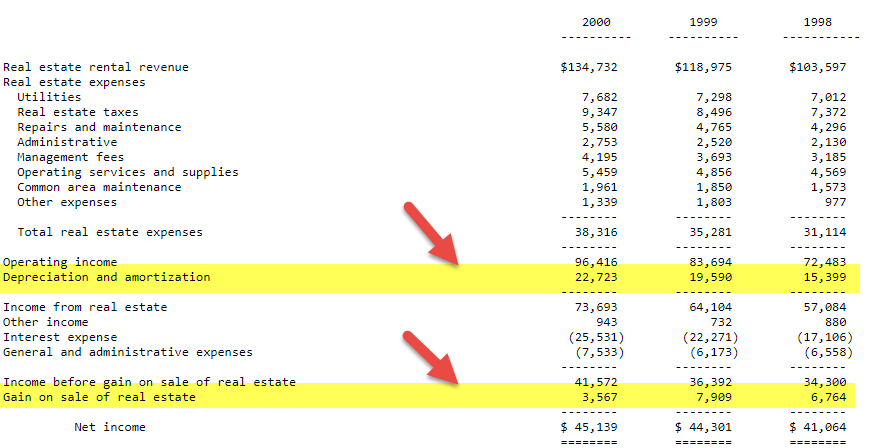Select the 1998 column header

(822, 22)
